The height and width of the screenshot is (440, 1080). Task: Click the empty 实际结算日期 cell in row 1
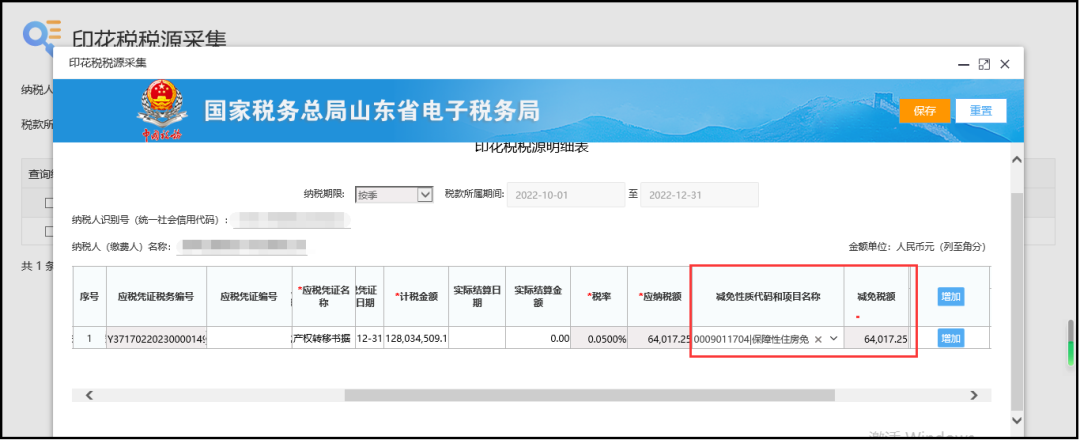(477, 338)
